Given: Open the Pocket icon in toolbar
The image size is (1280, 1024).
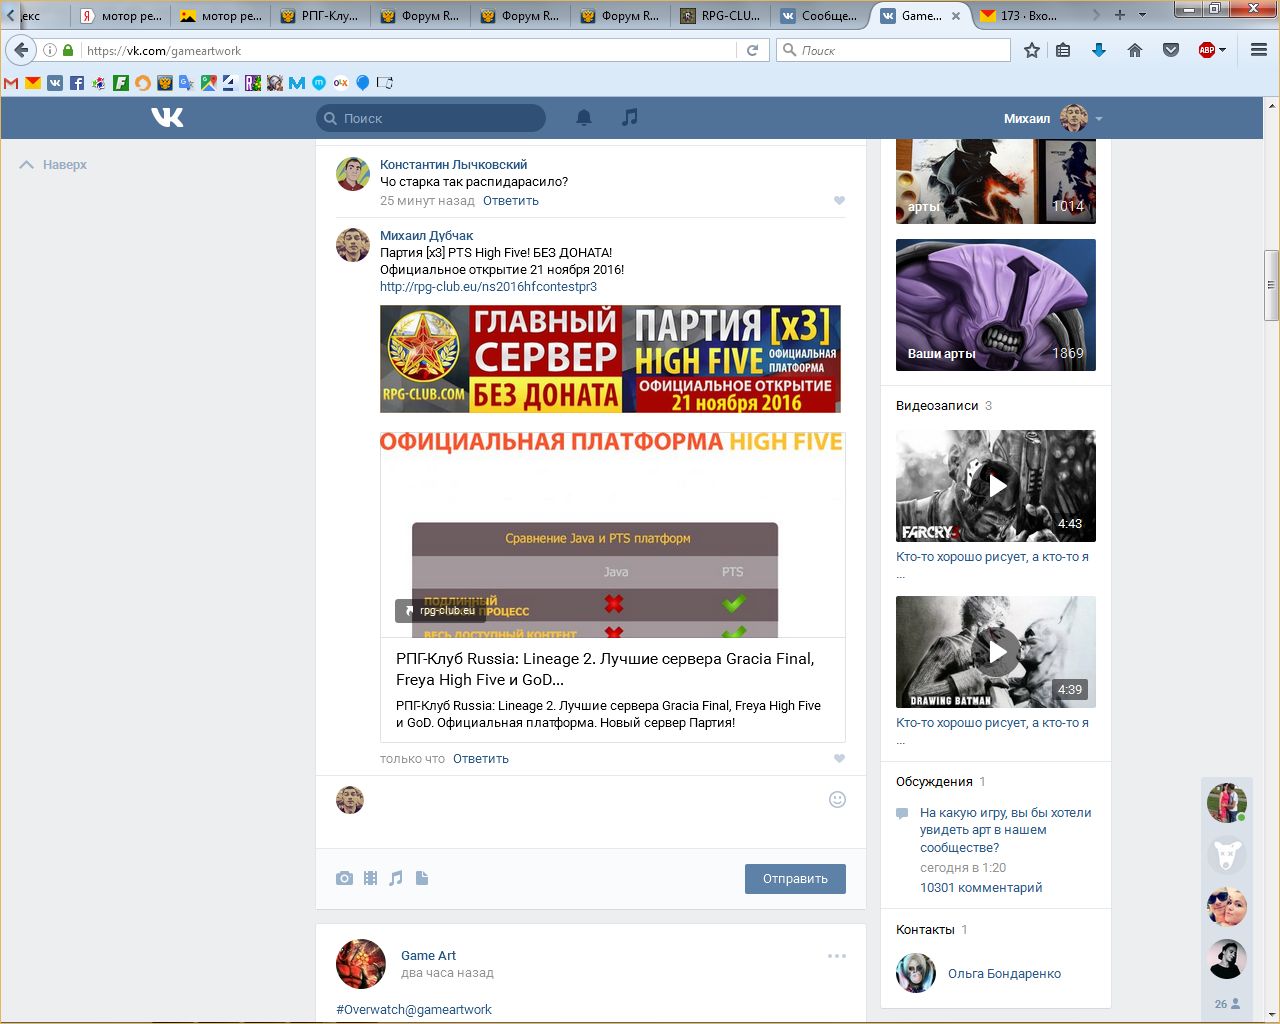Looking at the screenshot, I should click(x=1171, y=50).
